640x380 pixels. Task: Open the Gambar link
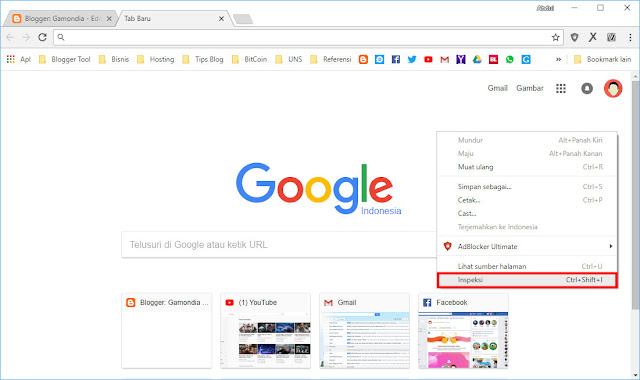click(x=530, y=88)
